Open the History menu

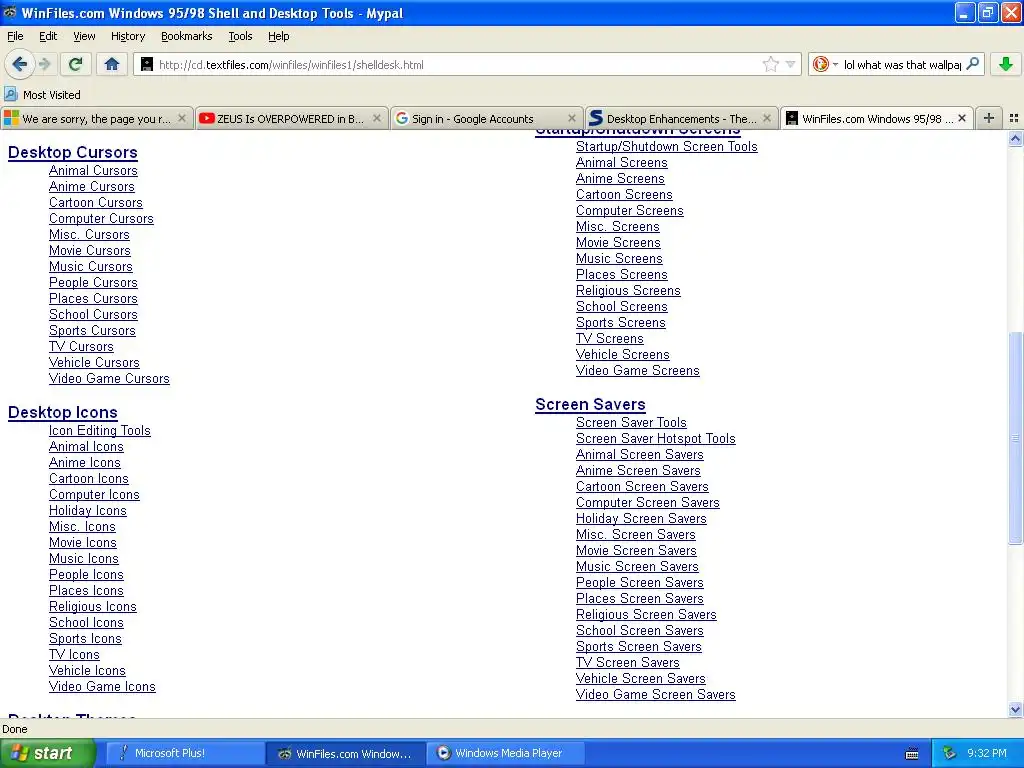[127, 36]
